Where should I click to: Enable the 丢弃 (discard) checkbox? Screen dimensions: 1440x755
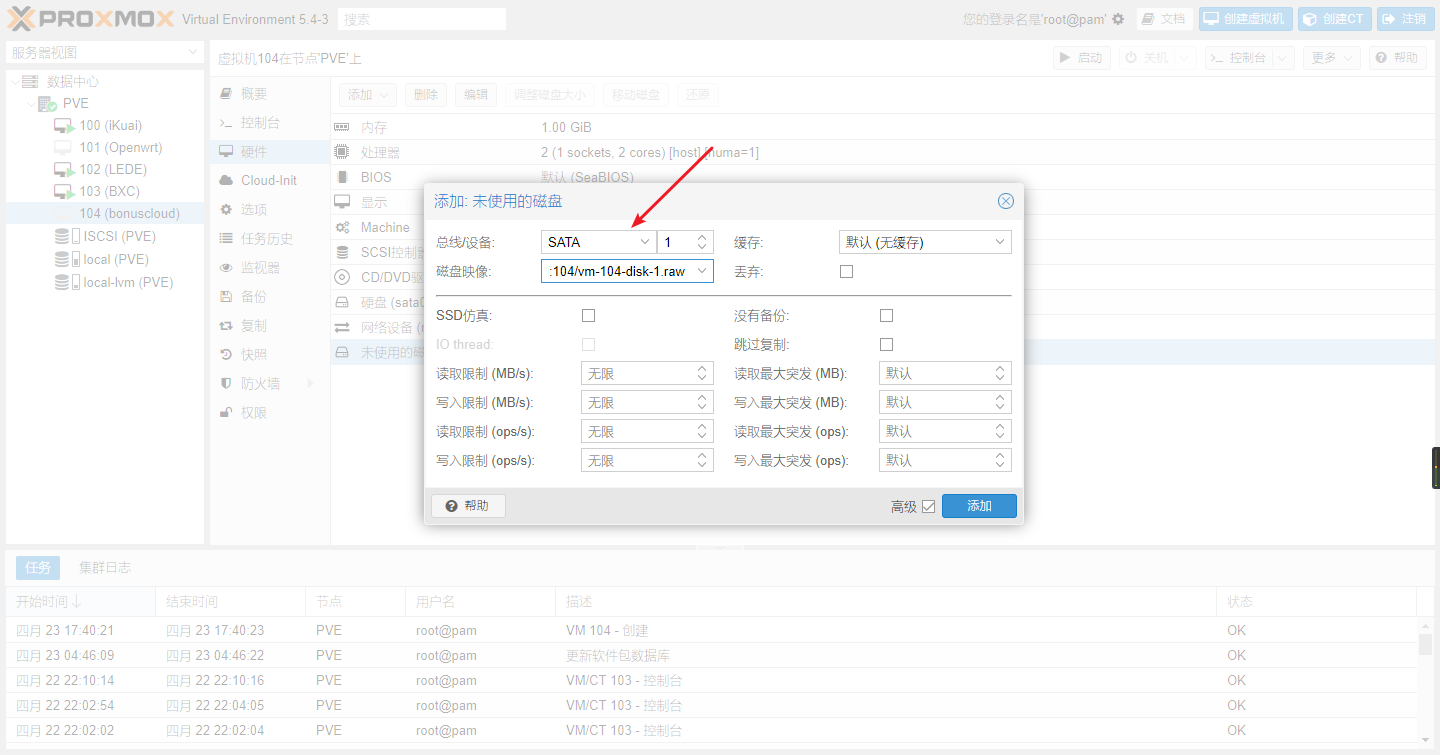pos(846,271)
